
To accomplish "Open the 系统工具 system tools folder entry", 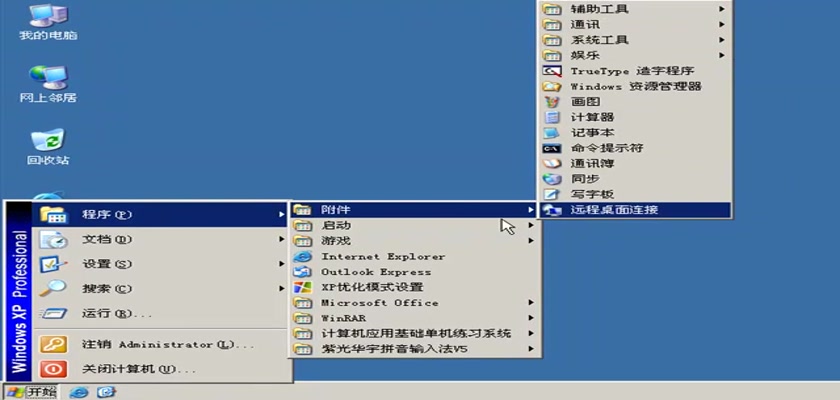I will [634, 40].
